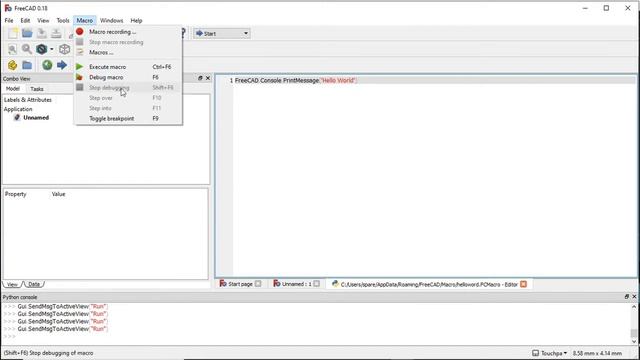Click the Open file folder icon
Viewport: 640px width, 360px height.
(27, 33)
